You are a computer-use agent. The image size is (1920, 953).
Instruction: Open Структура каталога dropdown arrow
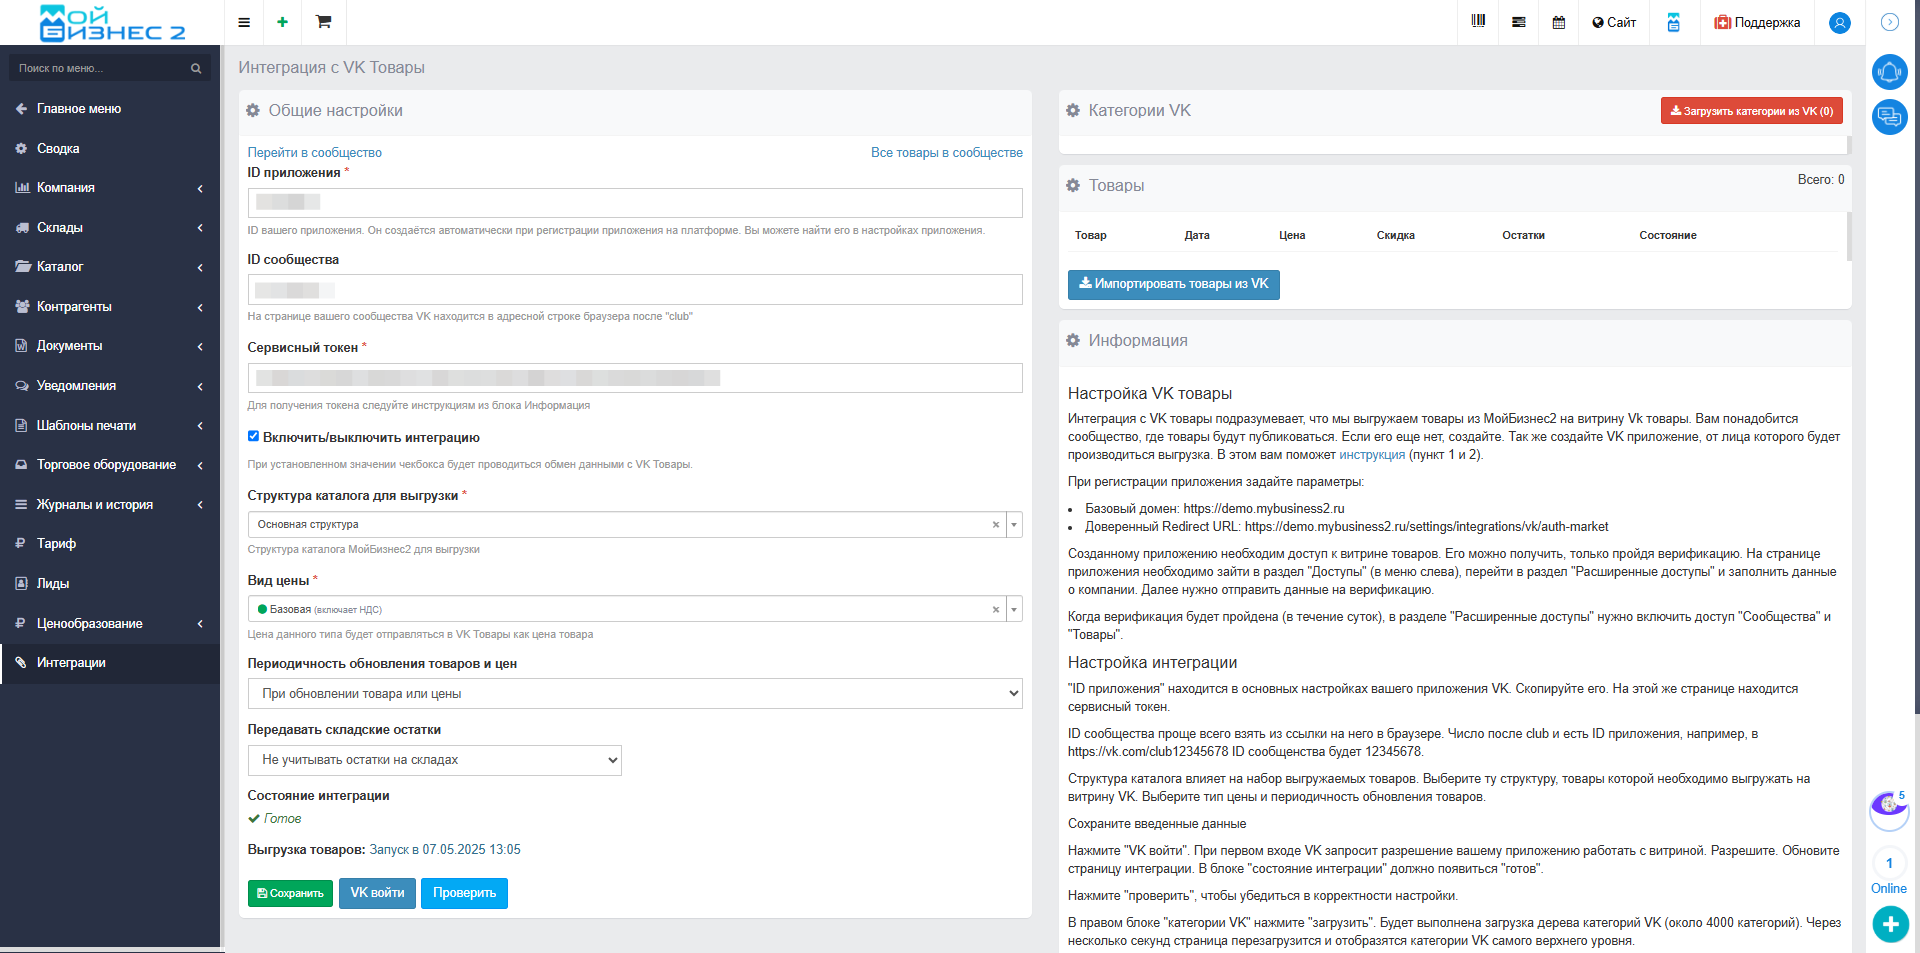coord(1014,524)
